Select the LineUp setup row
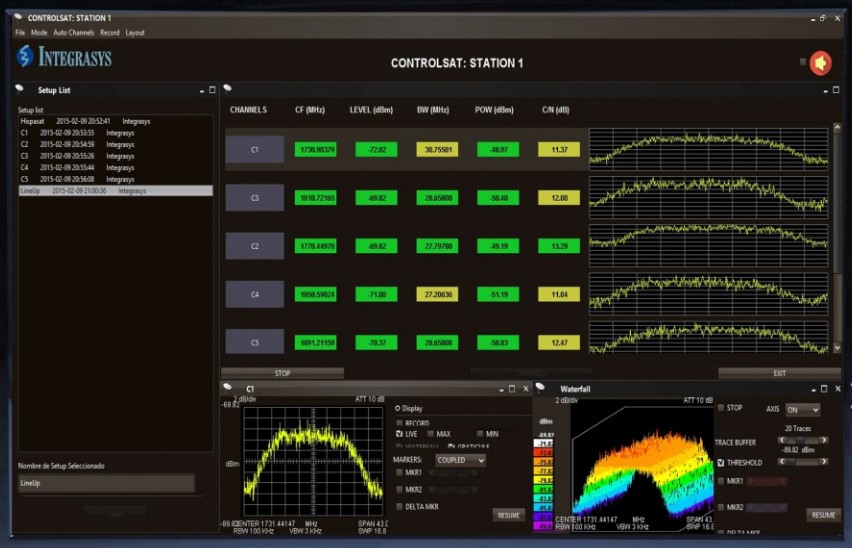 coord(116,191)
